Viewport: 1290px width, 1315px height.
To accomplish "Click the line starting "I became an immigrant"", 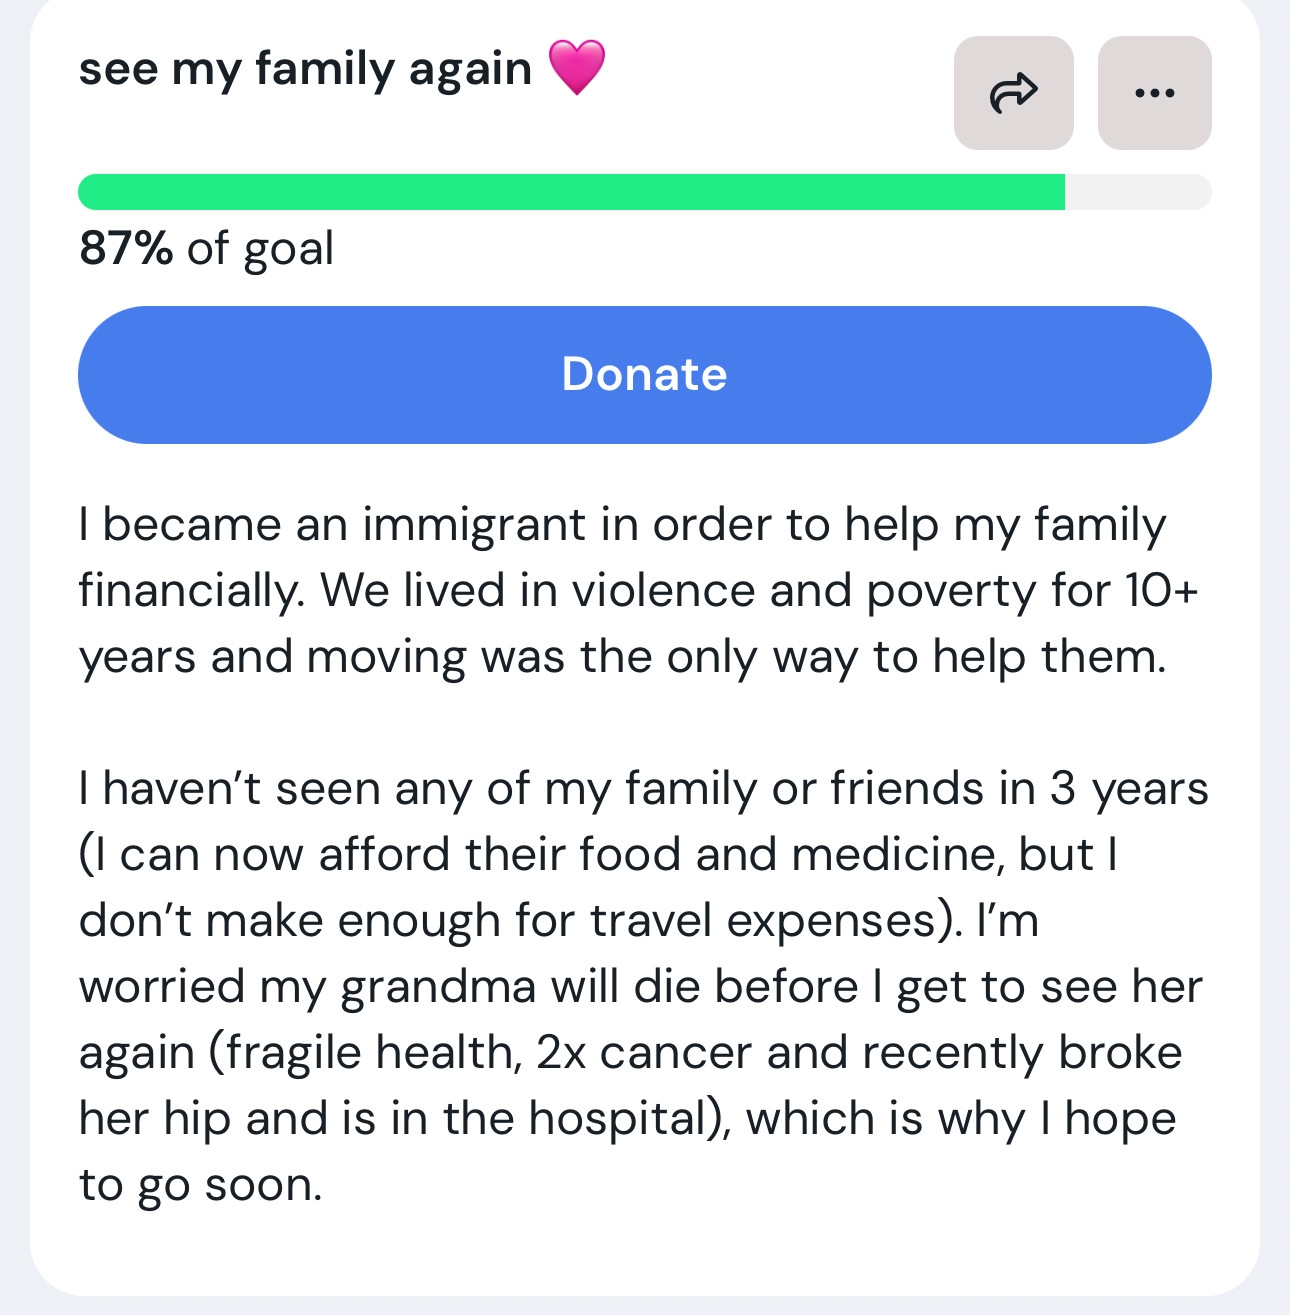I will coord(622,525).
